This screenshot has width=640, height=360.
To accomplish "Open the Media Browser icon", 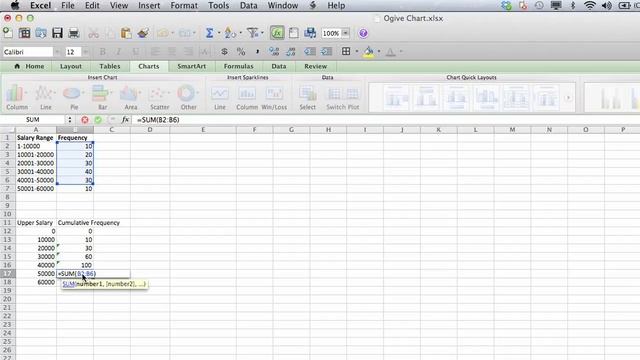I will tap(310, 33).
